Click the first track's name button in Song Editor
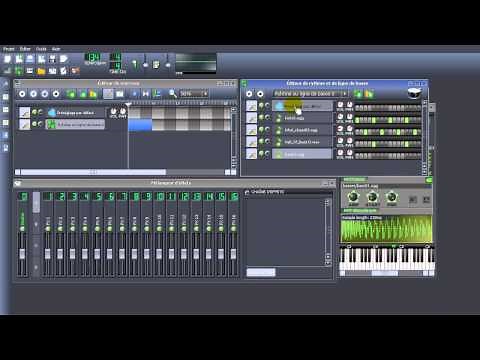The image size is (480, 360). 75,113
